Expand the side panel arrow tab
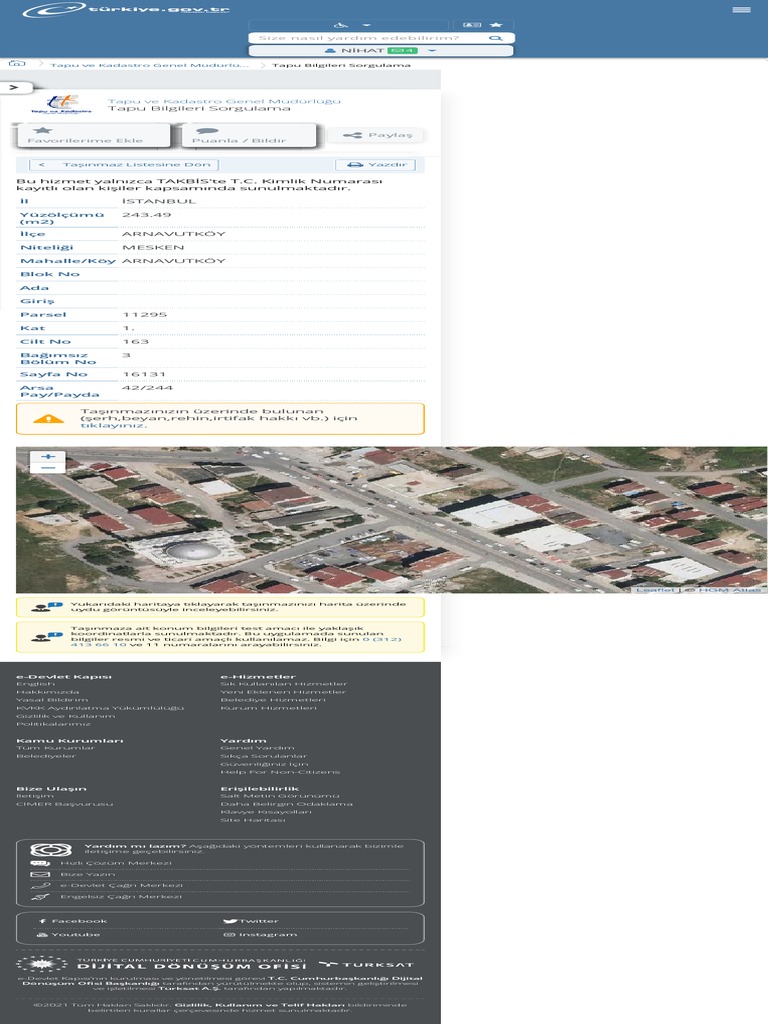768x1024 pixels. tap(16, 87)
